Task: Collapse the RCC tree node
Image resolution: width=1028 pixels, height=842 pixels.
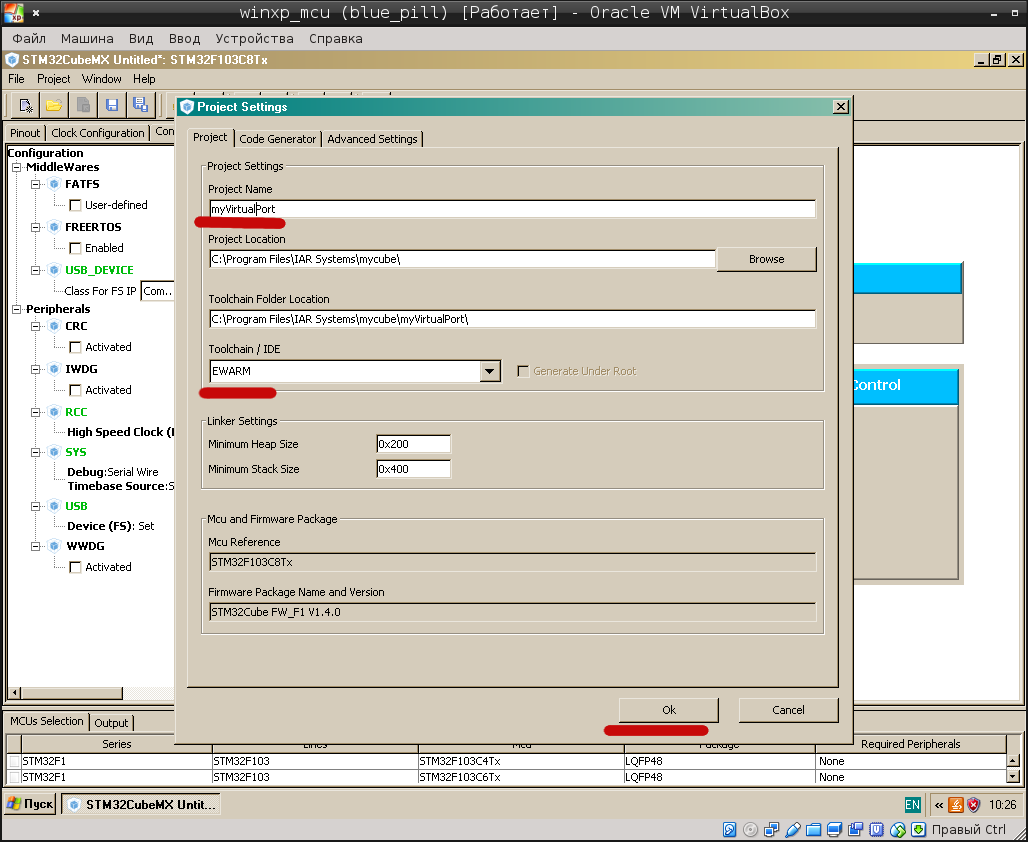Action: coord(36,412)
